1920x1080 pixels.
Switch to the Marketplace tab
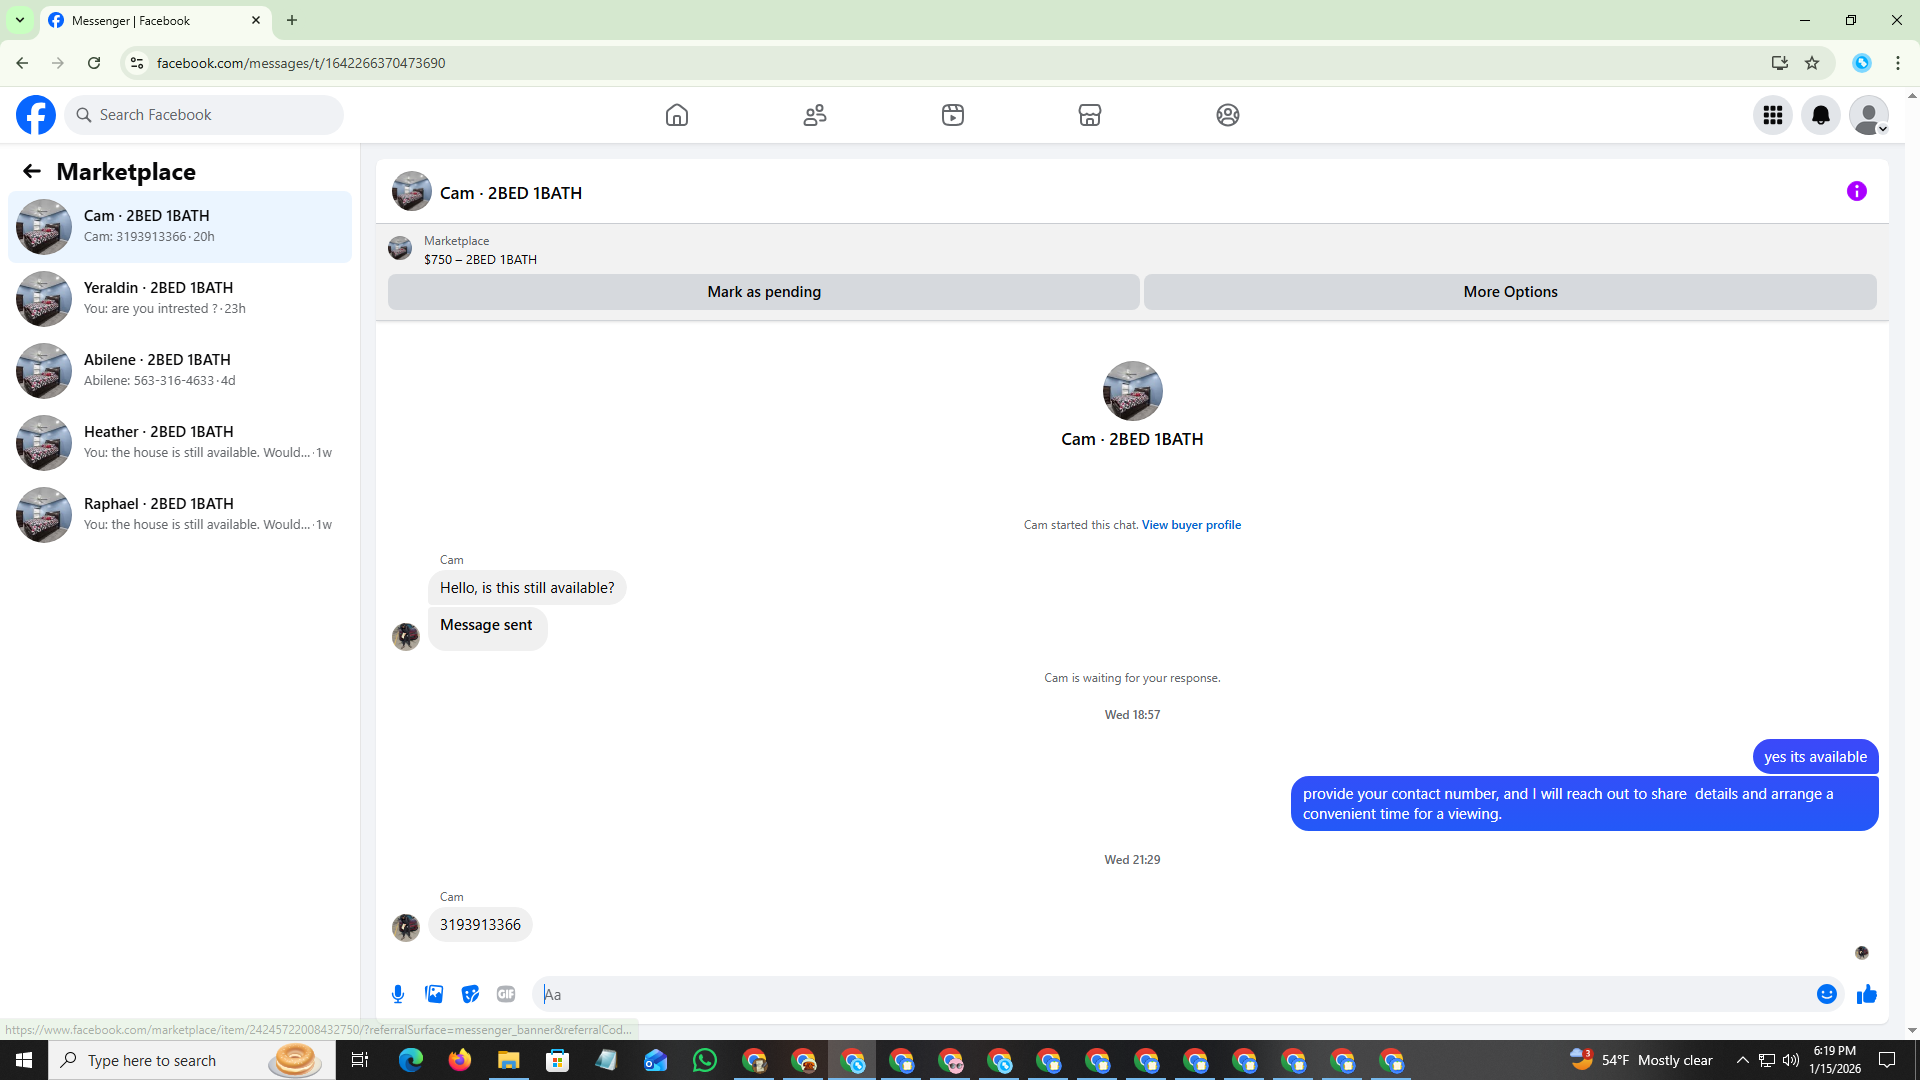(1089, 115)
